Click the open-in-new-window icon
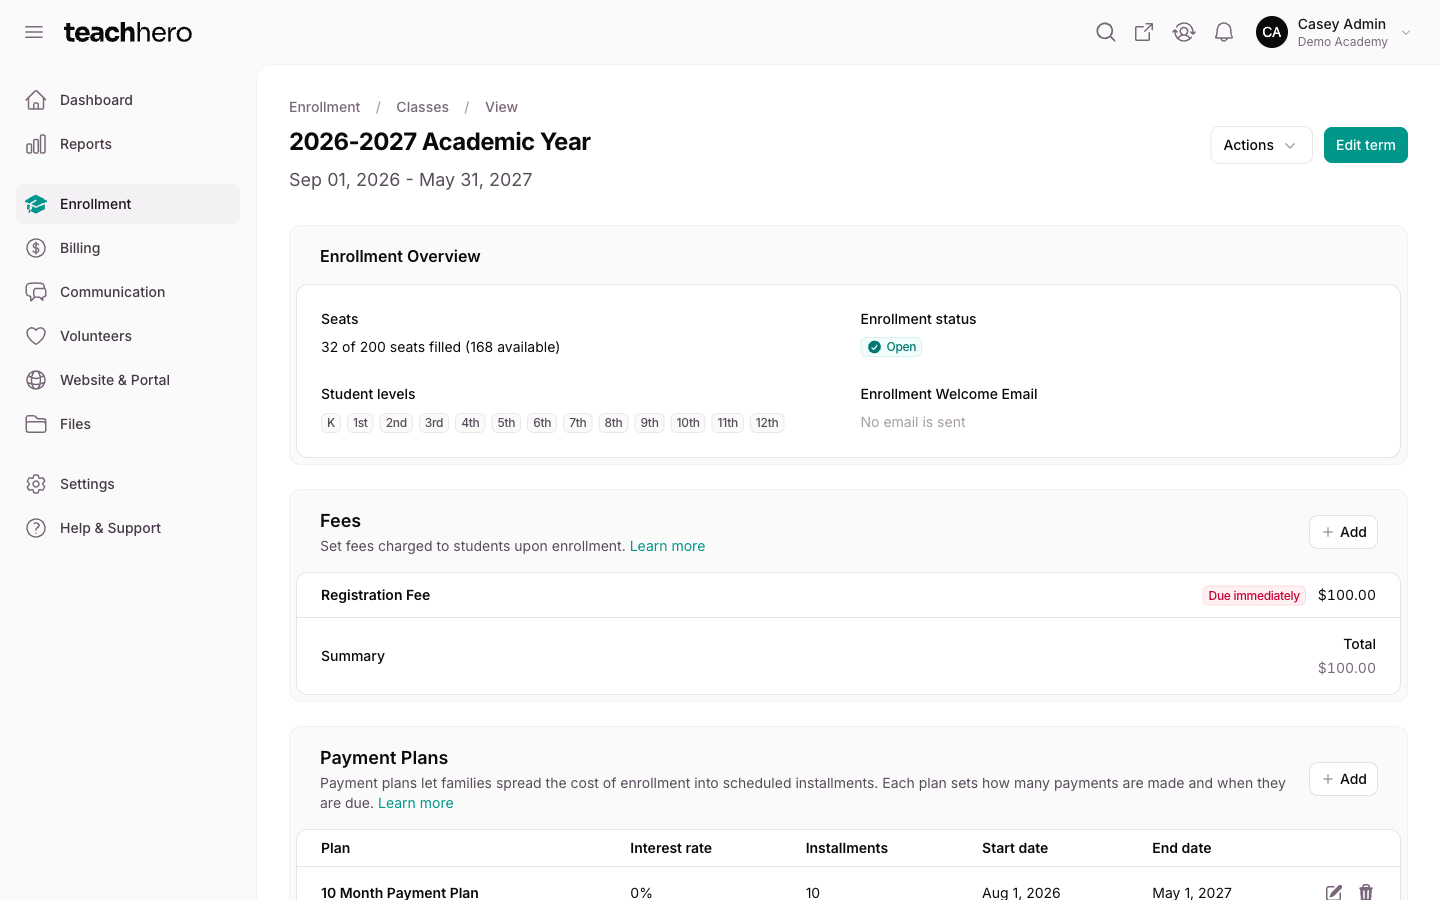1440x900 pixels. click(x=1144, y=32)
